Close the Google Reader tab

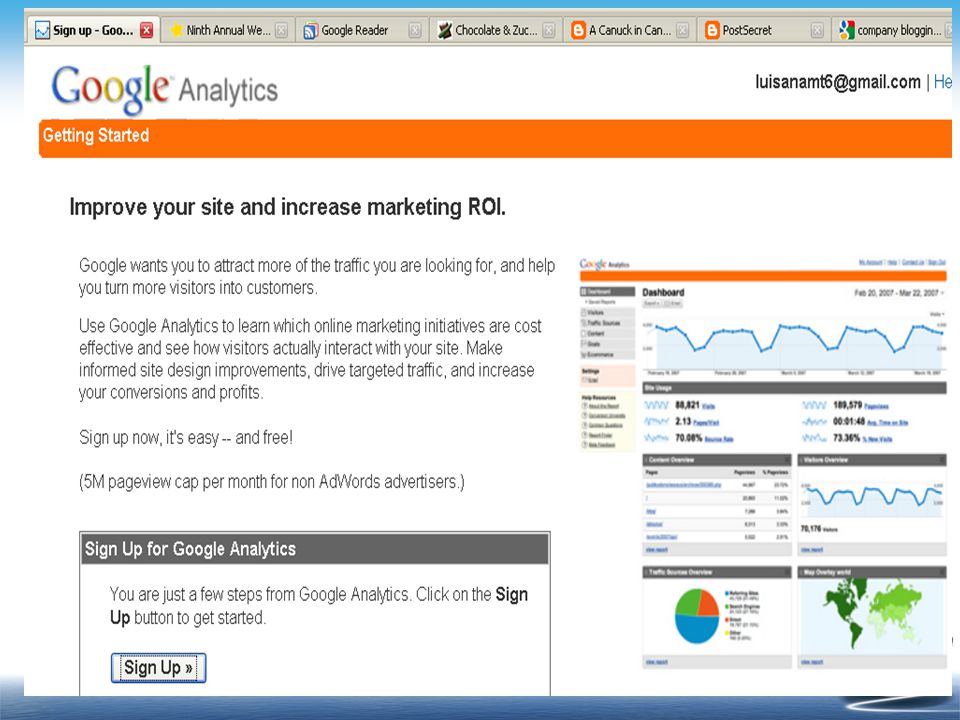pos(414,30)
